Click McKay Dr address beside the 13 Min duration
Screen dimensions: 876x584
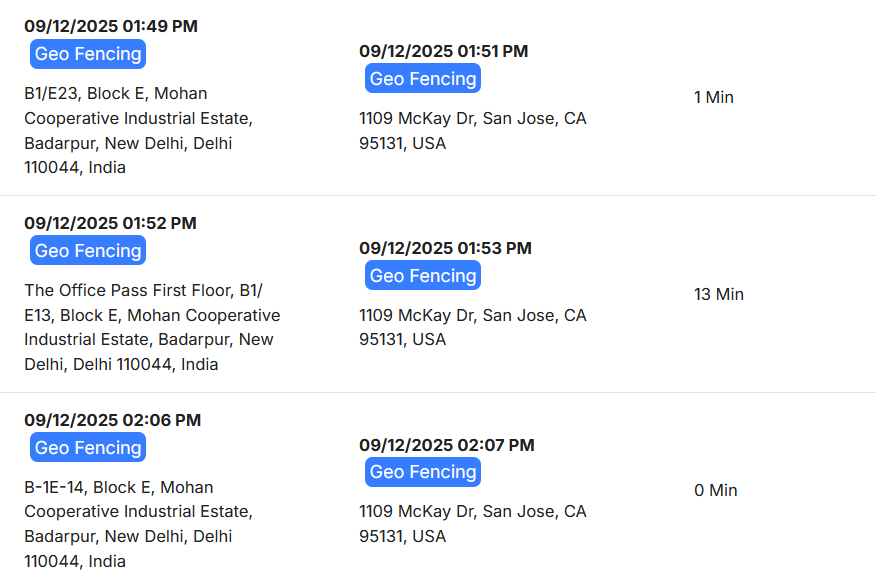click(x=472, y=327)
